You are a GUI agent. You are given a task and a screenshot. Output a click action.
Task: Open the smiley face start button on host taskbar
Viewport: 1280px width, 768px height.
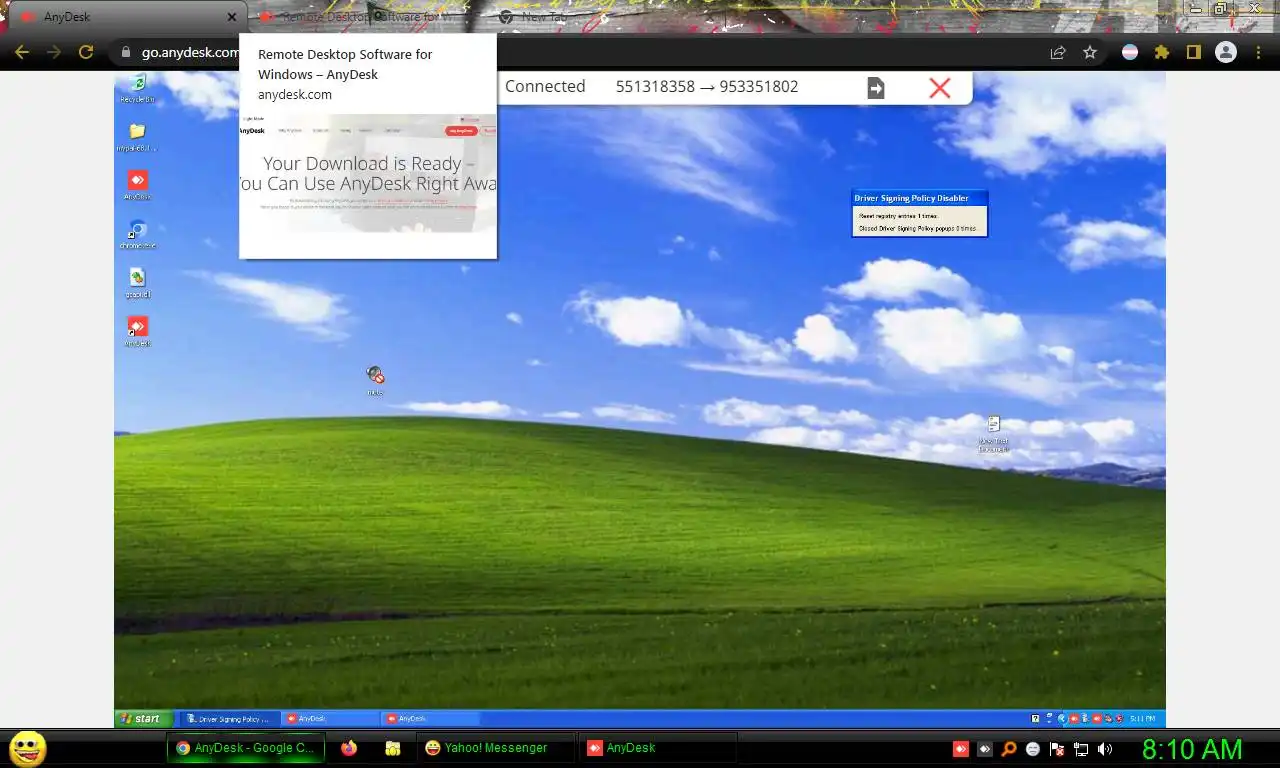(27, 748)
